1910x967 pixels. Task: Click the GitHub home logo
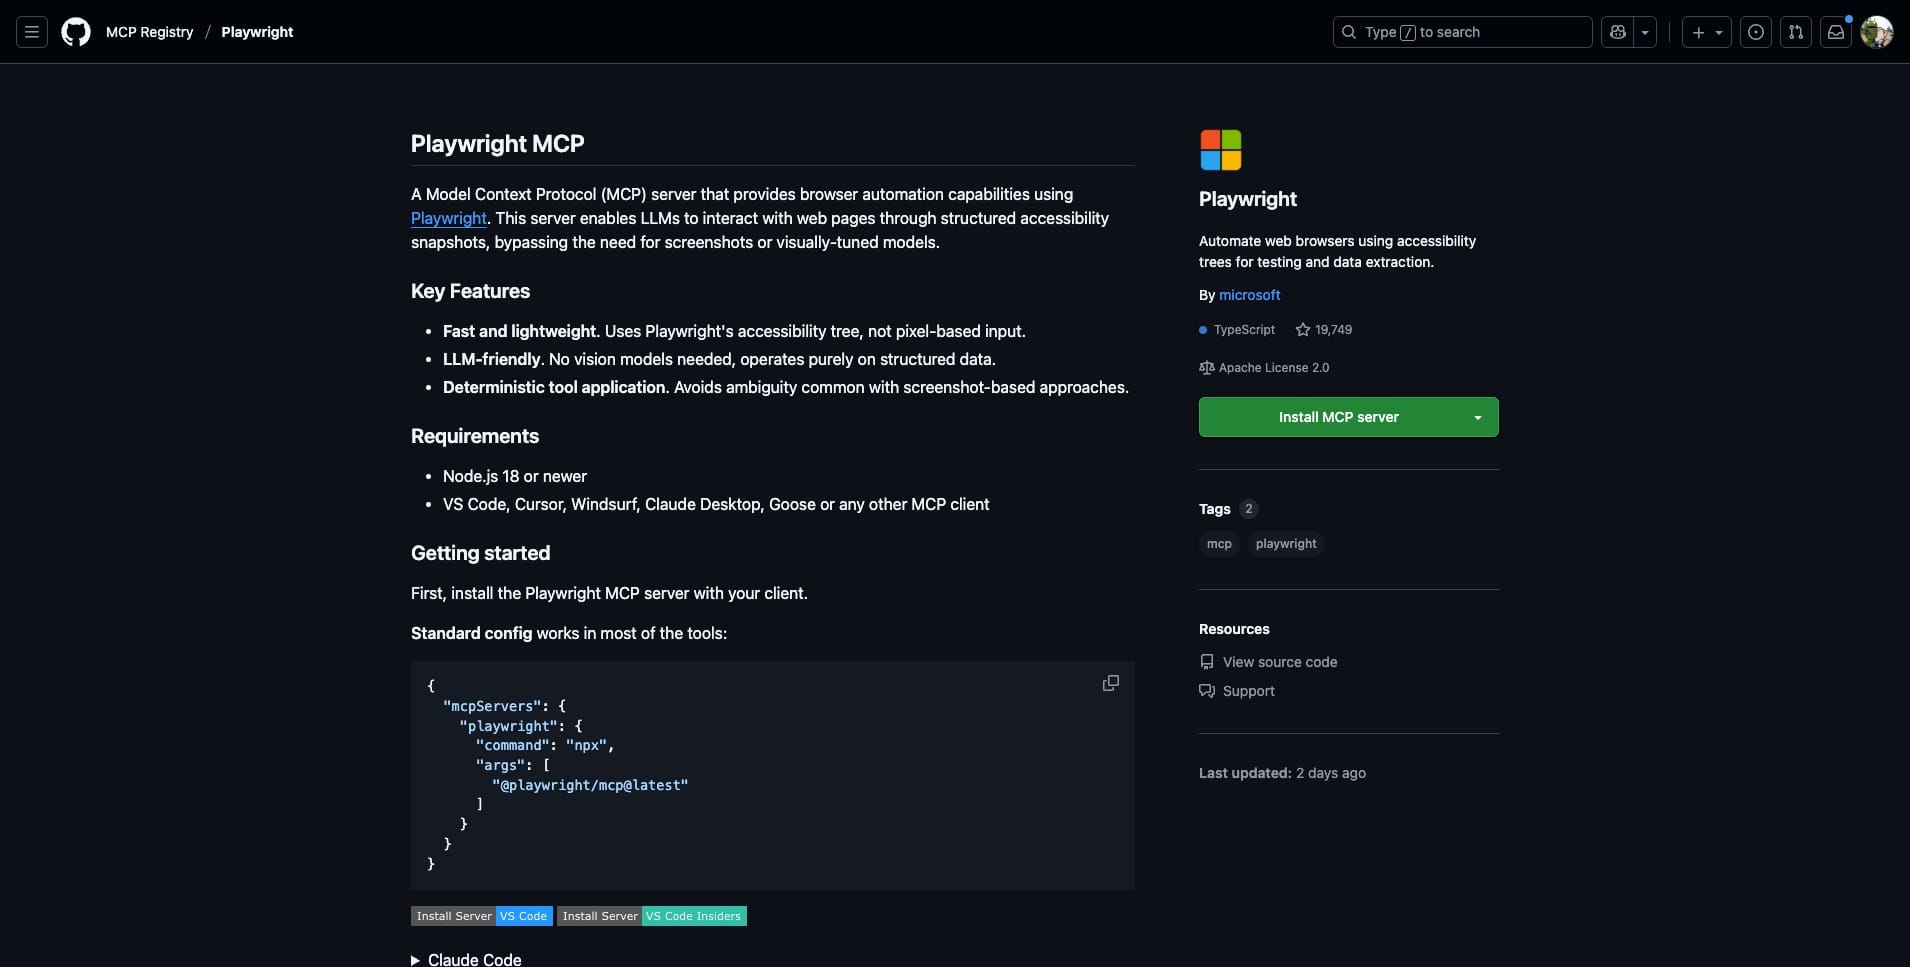[76, 32]
